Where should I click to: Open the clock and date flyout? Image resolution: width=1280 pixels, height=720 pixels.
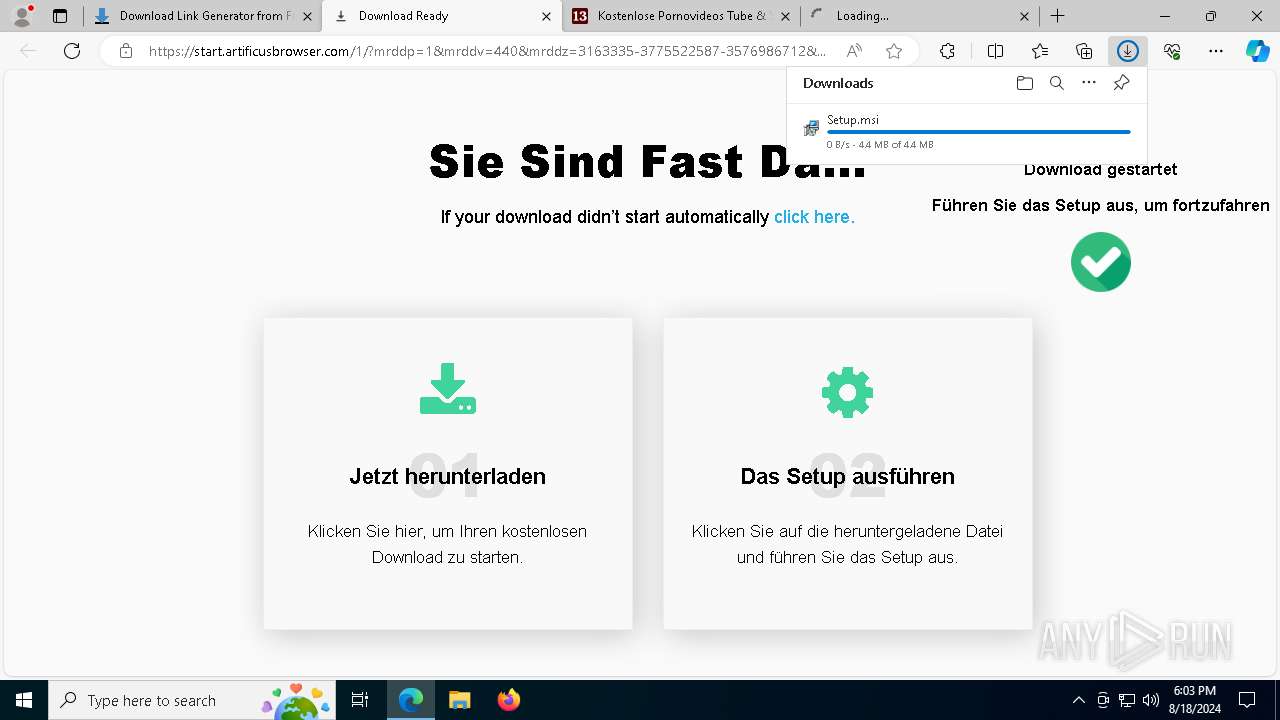coord(1194,700)
